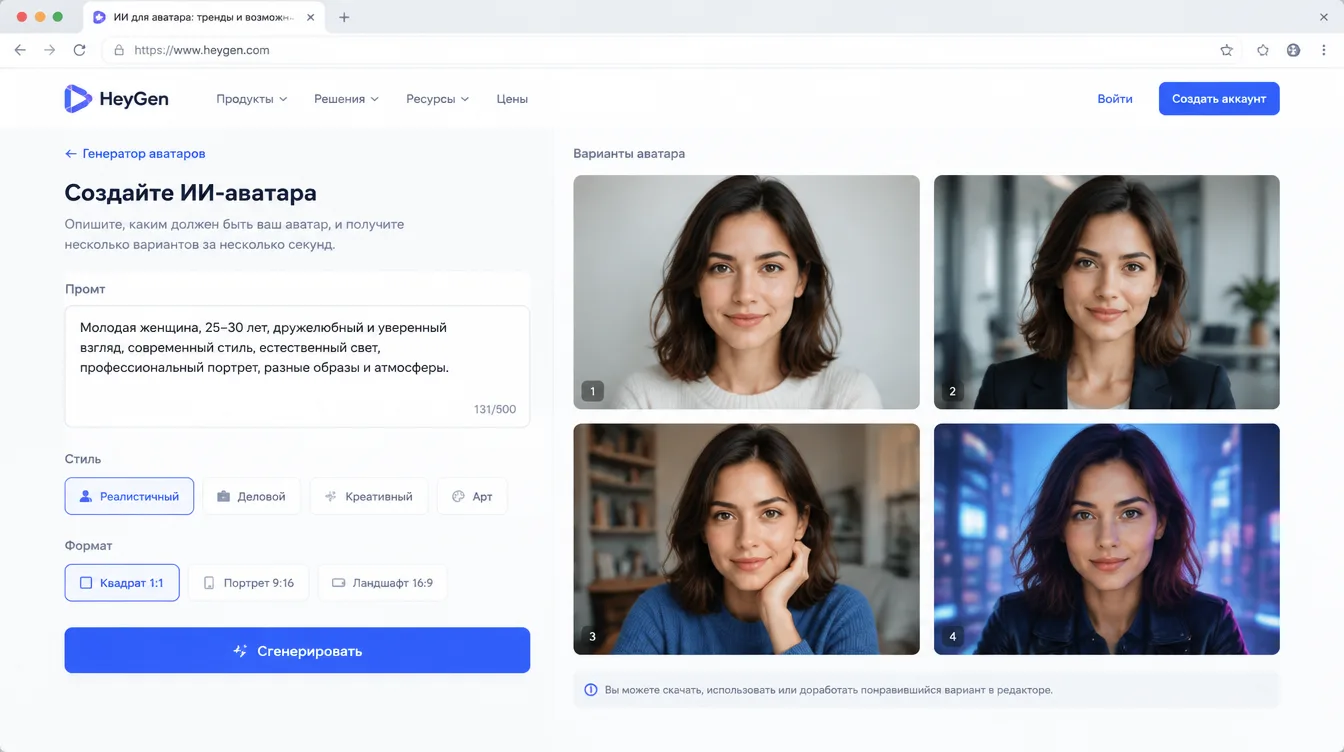Image resolution: width=1344 pixels, height=752 pixels.
Task: Open avatar variant 2 office thumbnail
Action: click(x=1107, y=292)
